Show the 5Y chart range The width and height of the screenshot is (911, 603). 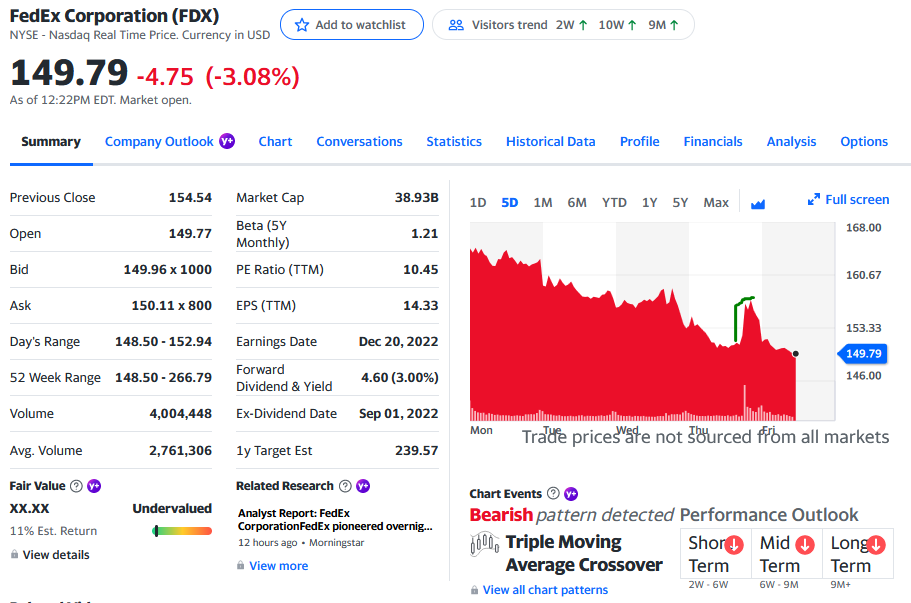click(x=680, y=203)
